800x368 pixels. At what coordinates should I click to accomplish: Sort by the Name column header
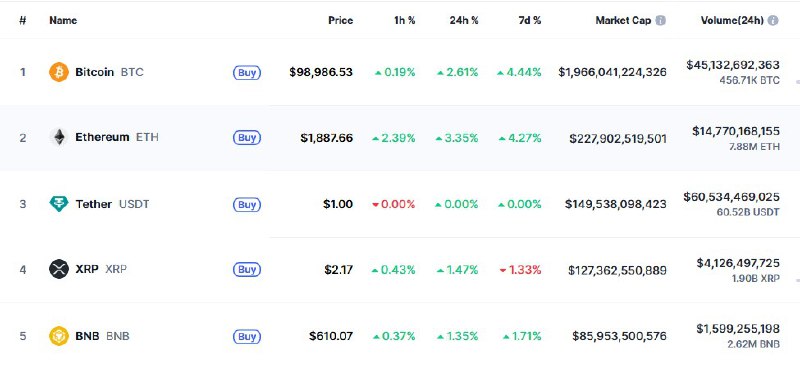coord(63,20)
